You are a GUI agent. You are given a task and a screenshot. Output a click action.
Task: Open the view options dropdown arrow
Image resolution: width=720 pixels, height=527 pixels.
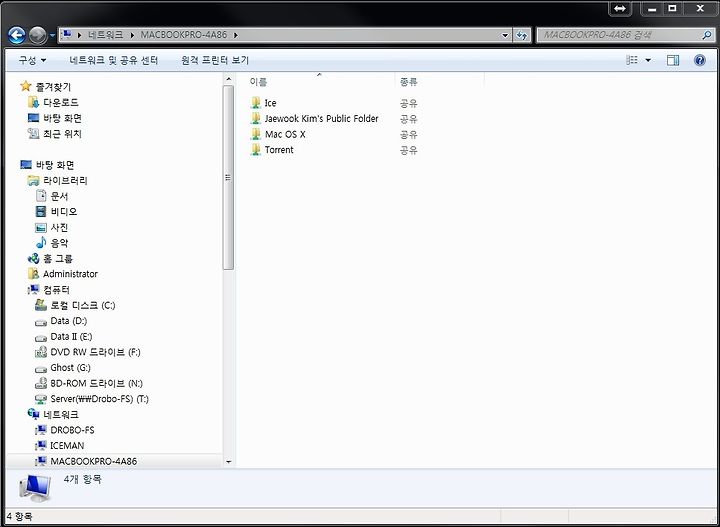[648, 60]
